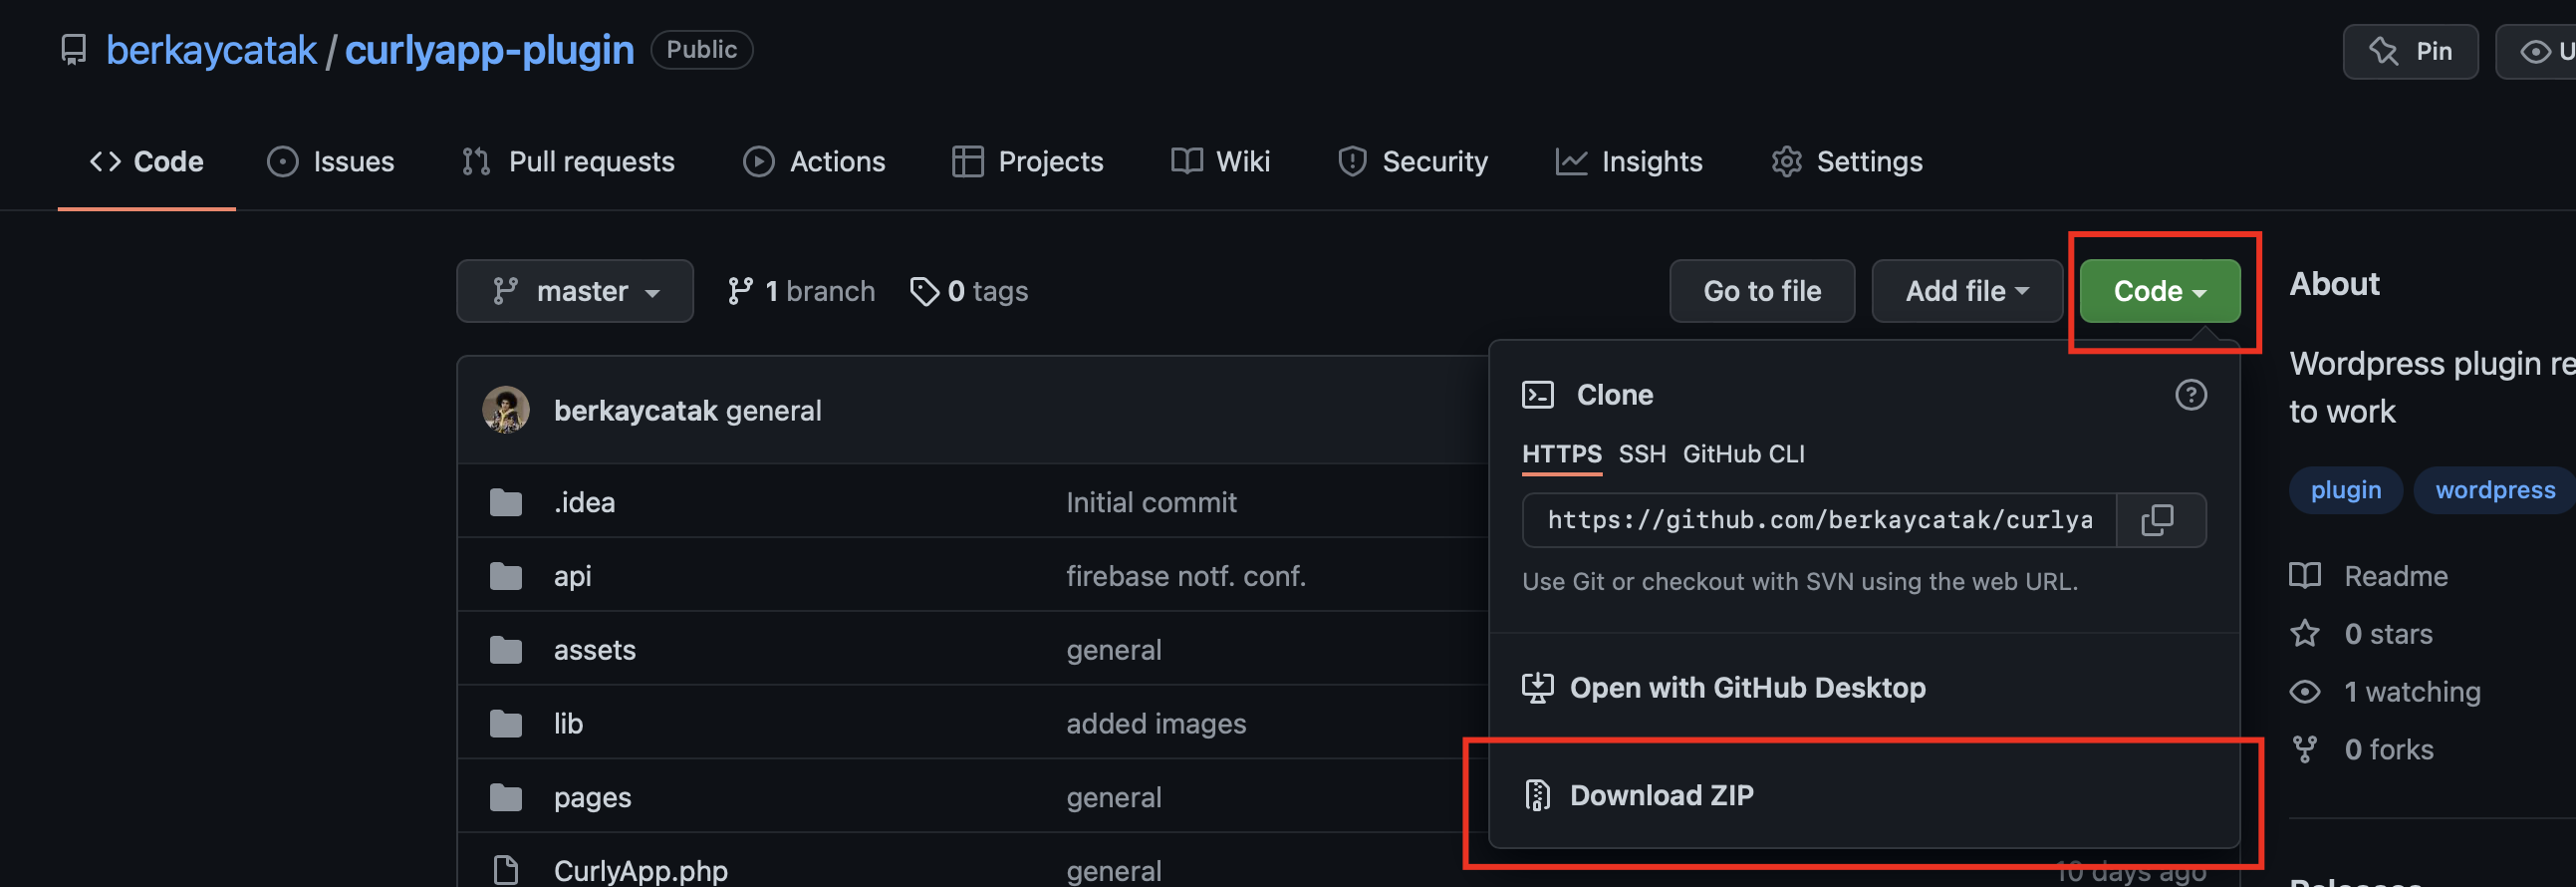Screen dimensions: 2576x887
Task: Open the Actions tab
Action: [814, 161]
